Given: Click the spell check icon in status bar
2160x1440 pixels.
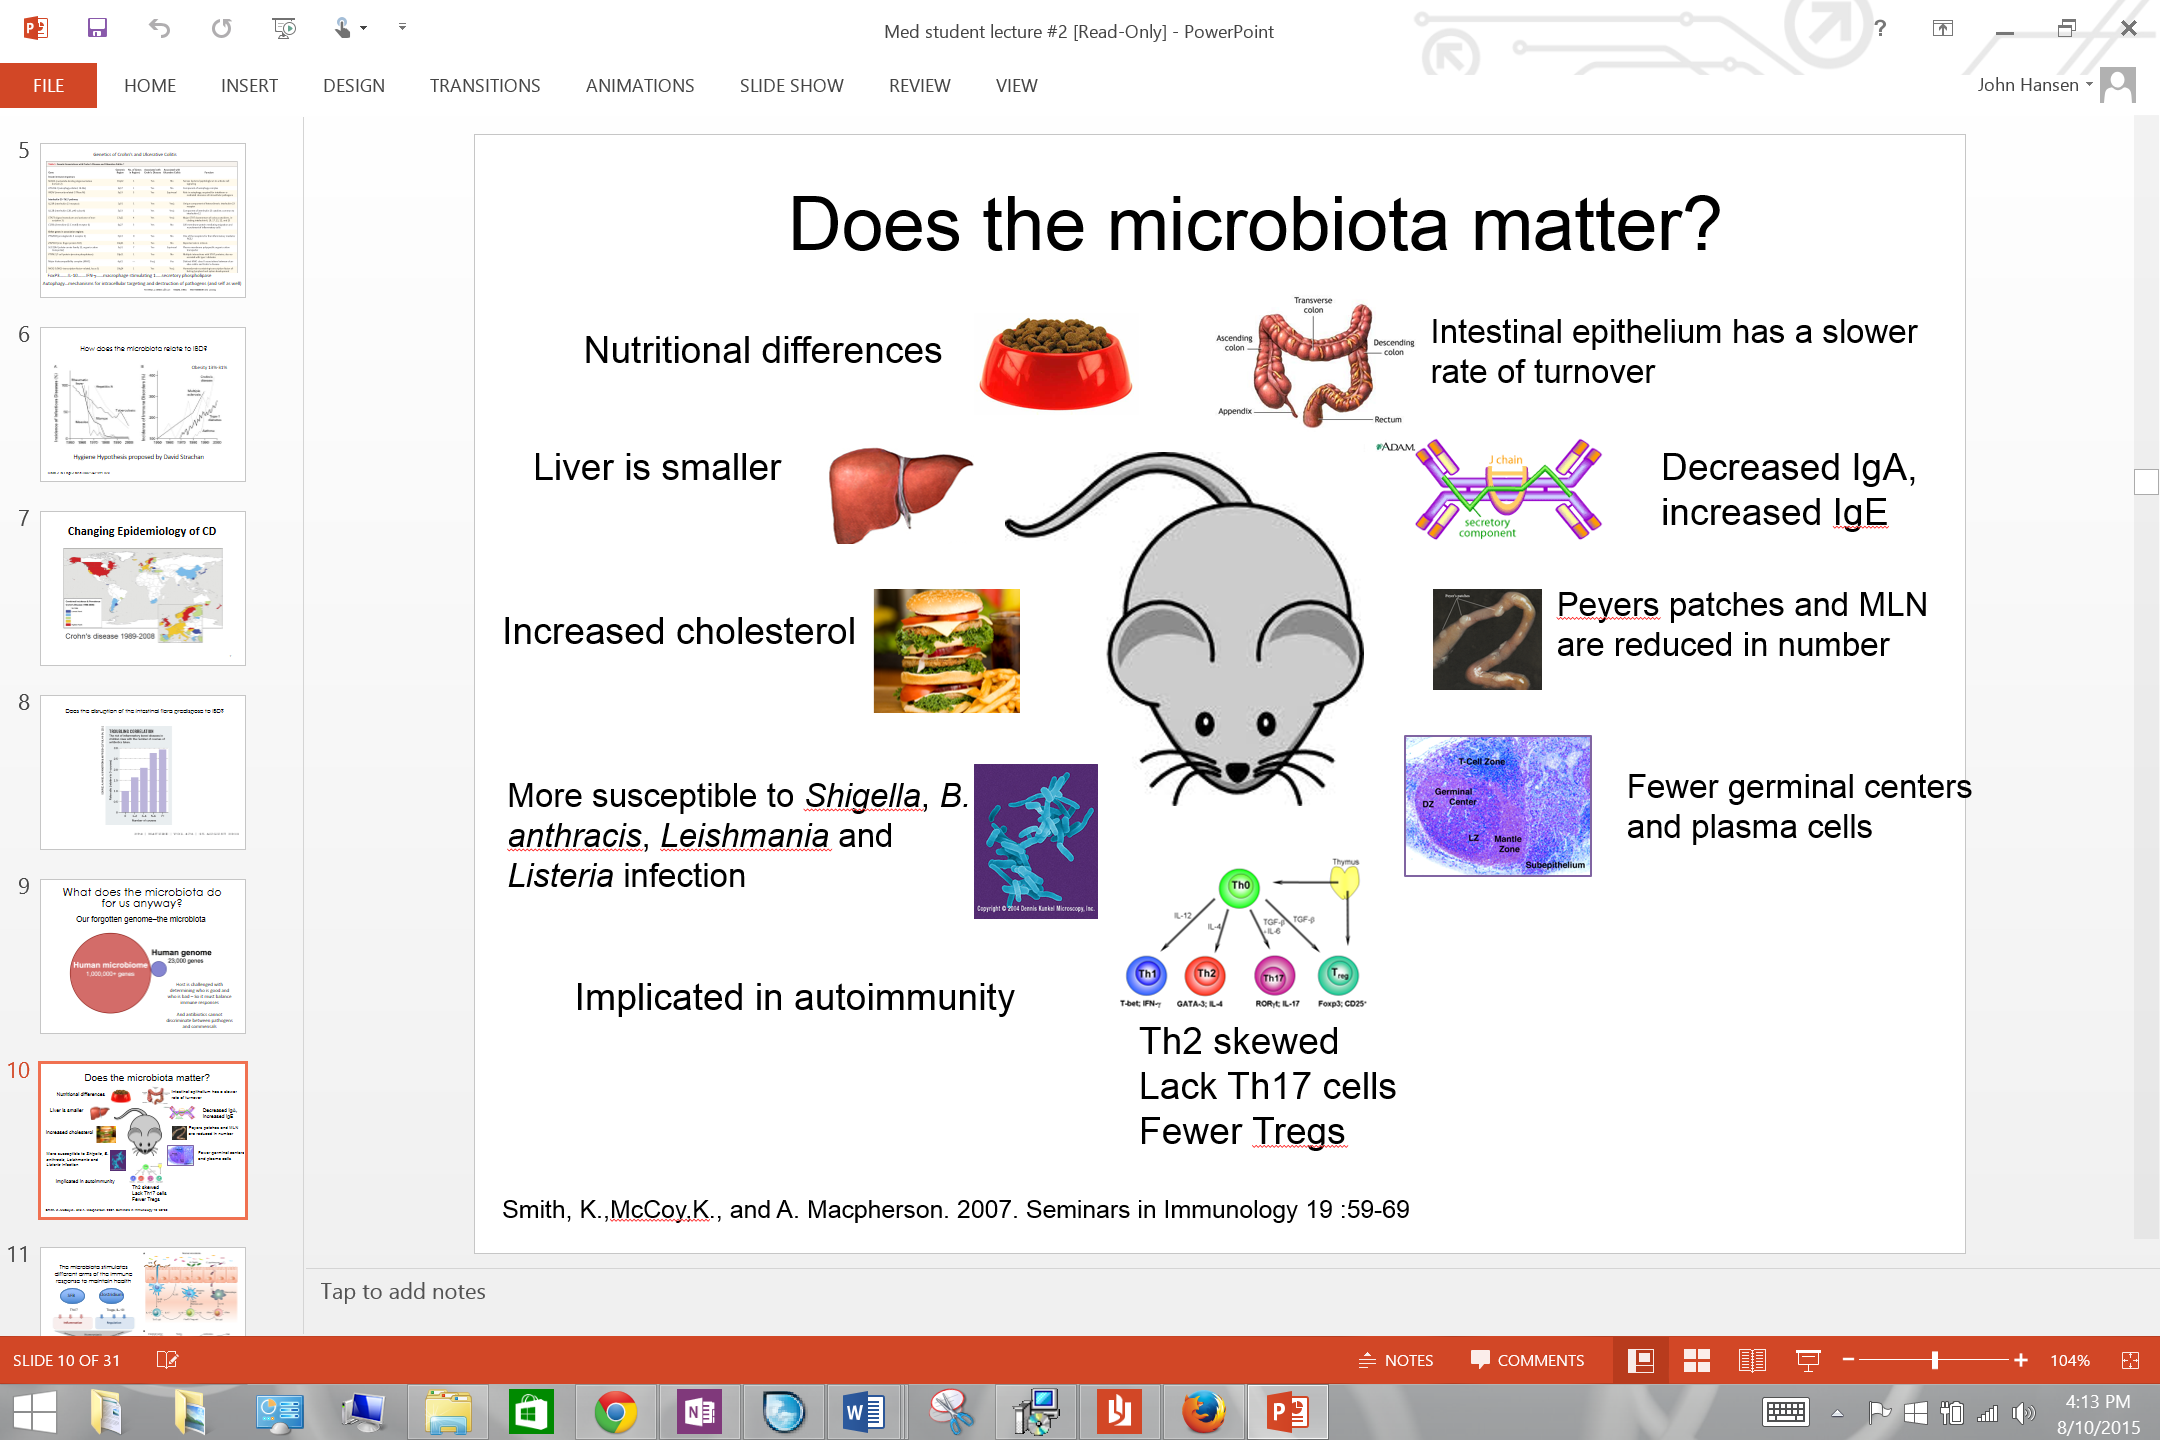Looking at the screenshot, I should click(167, 1360).
